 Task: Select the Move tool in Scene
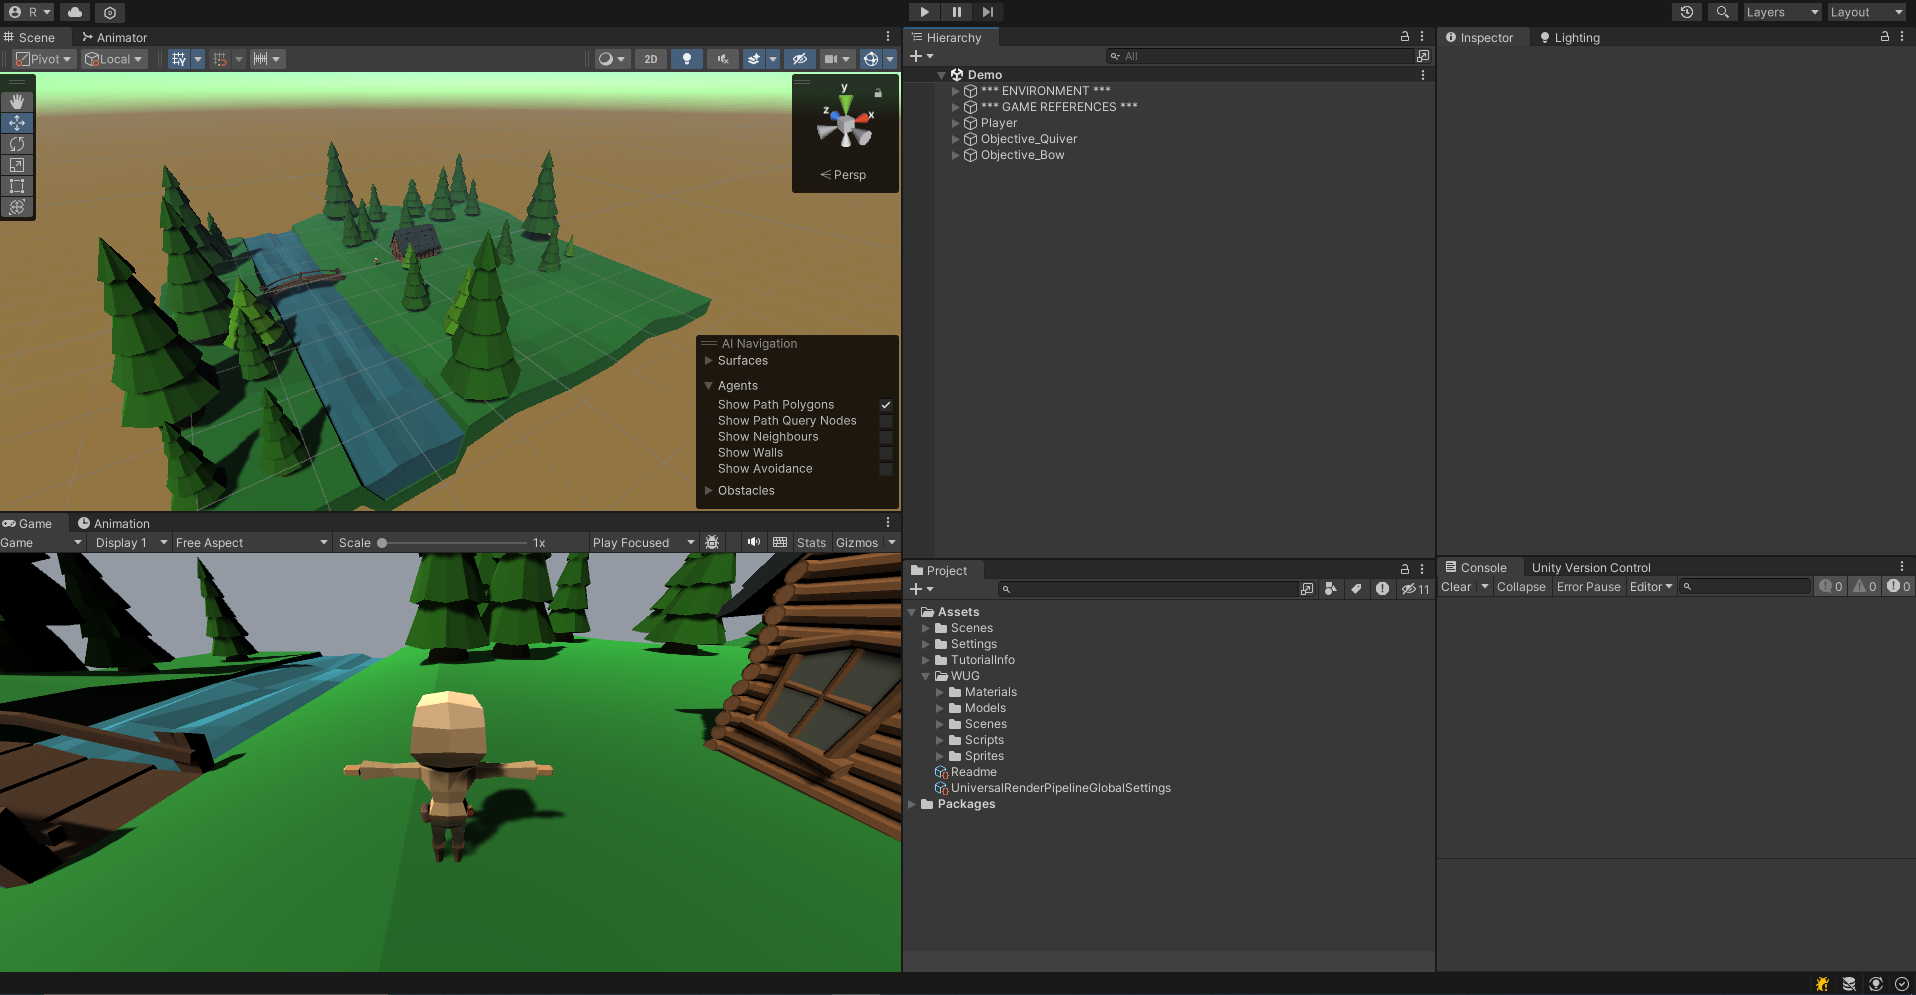(x=17, y=123)
